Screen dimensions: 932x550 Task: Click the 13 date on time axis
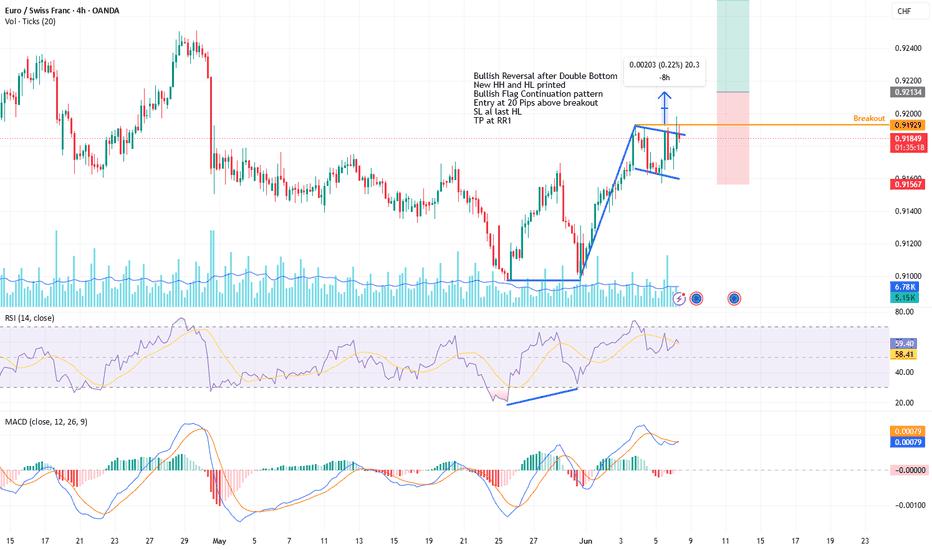pyautogui.click(x=359, y=541)
